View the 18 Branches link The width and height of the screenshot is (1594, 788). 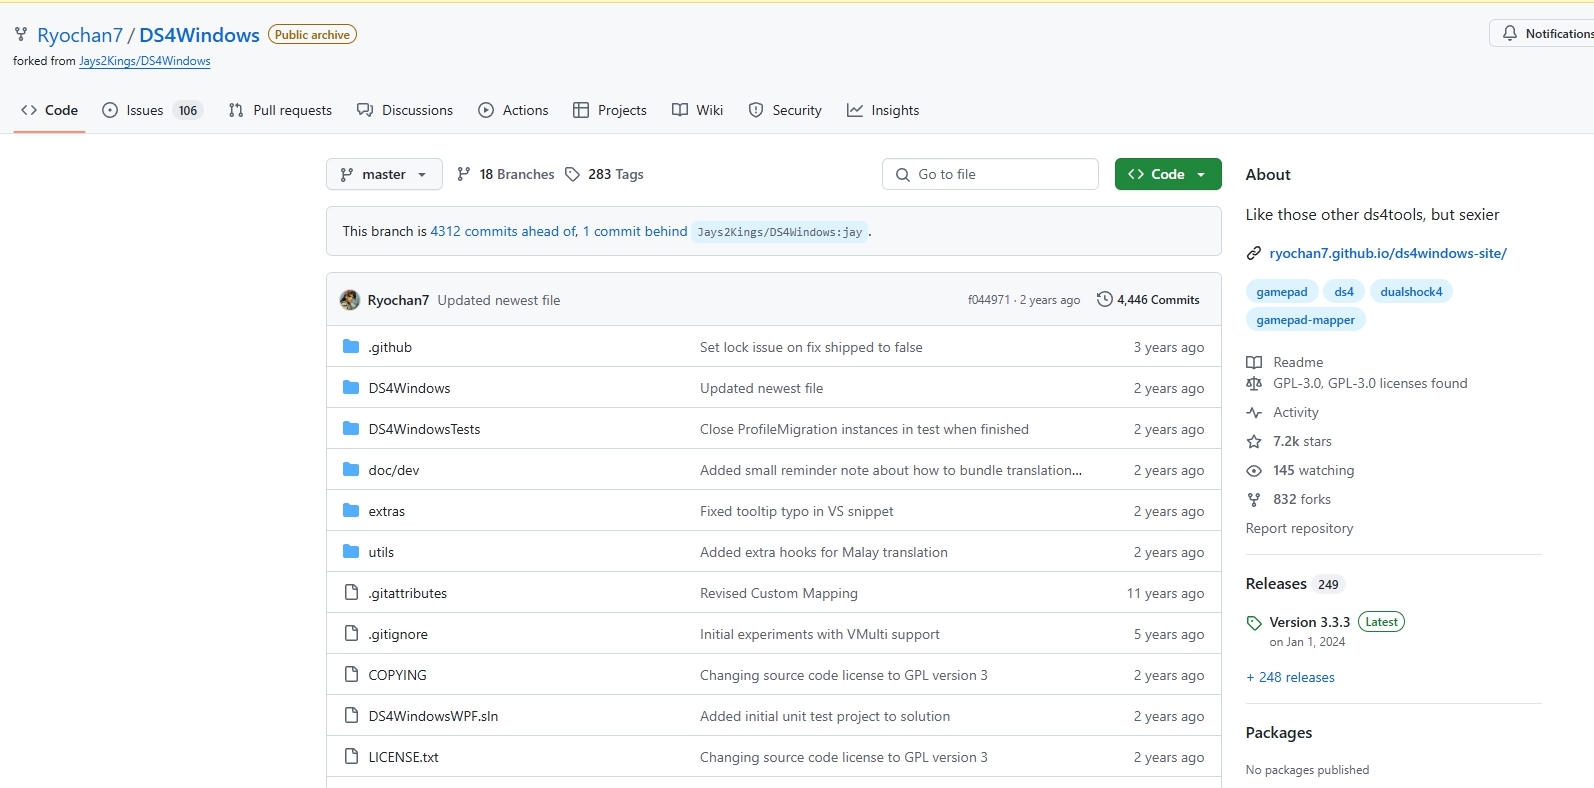pyautogui.click(x=505, y=174)
